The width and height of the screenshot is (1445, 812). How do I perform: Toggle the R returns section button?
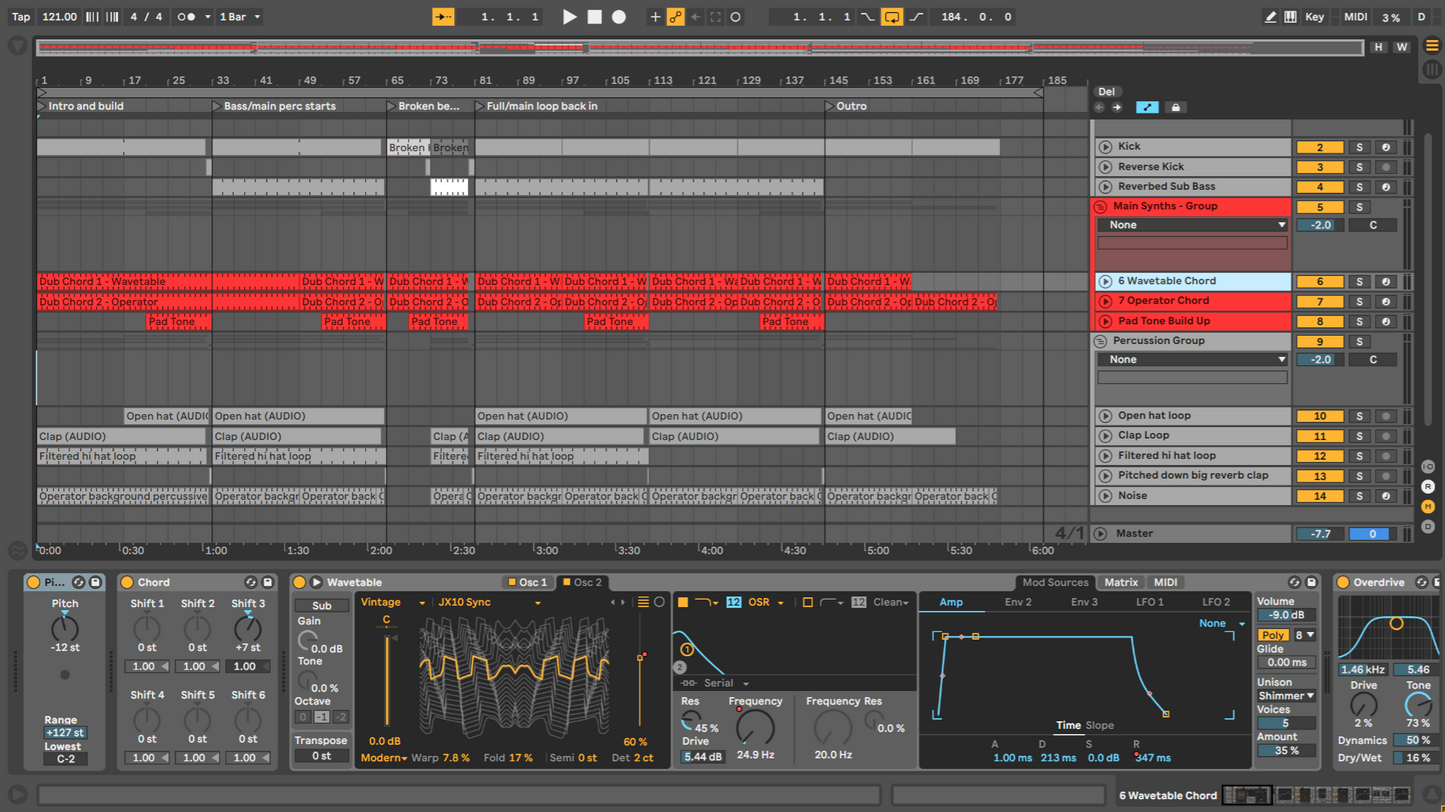click(1428, 487)
